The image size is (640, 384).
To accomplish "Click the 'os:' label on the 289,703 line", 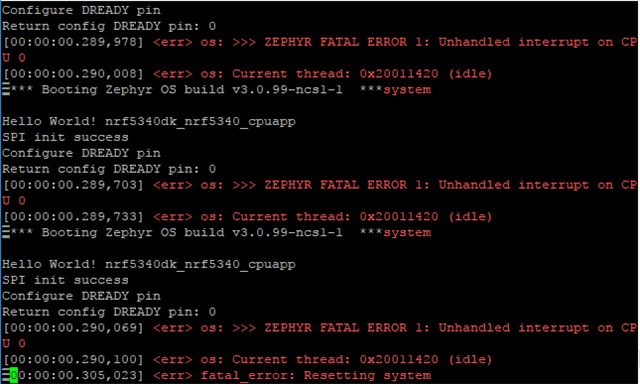I will click(x=211, y=185).
